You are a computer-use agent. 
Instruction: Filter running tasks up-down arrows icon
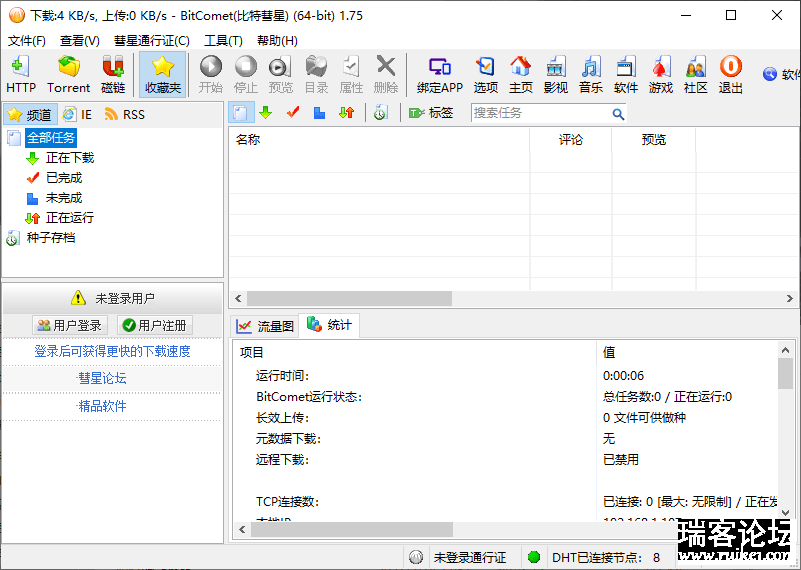(347, 113)
